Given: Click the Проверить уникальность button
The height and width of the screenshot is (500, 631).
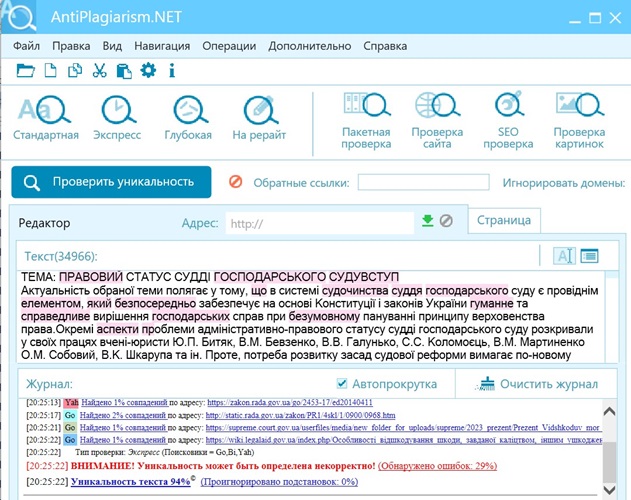Looking at the screenshot, I should [111, 182].
